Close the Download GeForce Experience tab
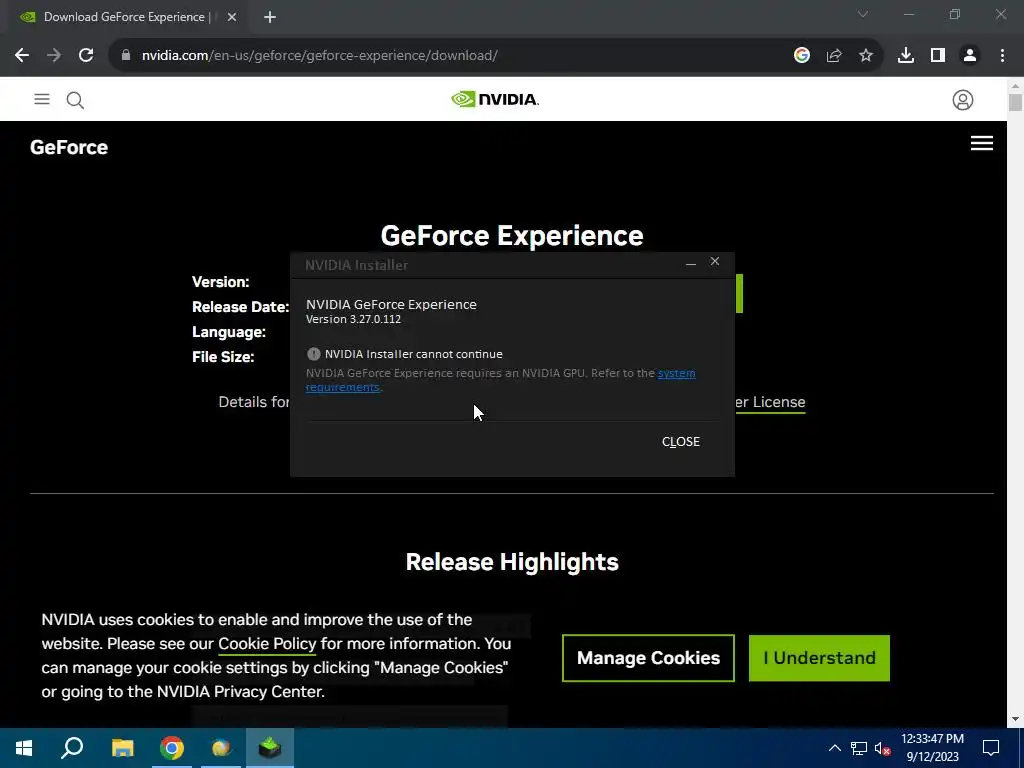 (x=232, y=17)
